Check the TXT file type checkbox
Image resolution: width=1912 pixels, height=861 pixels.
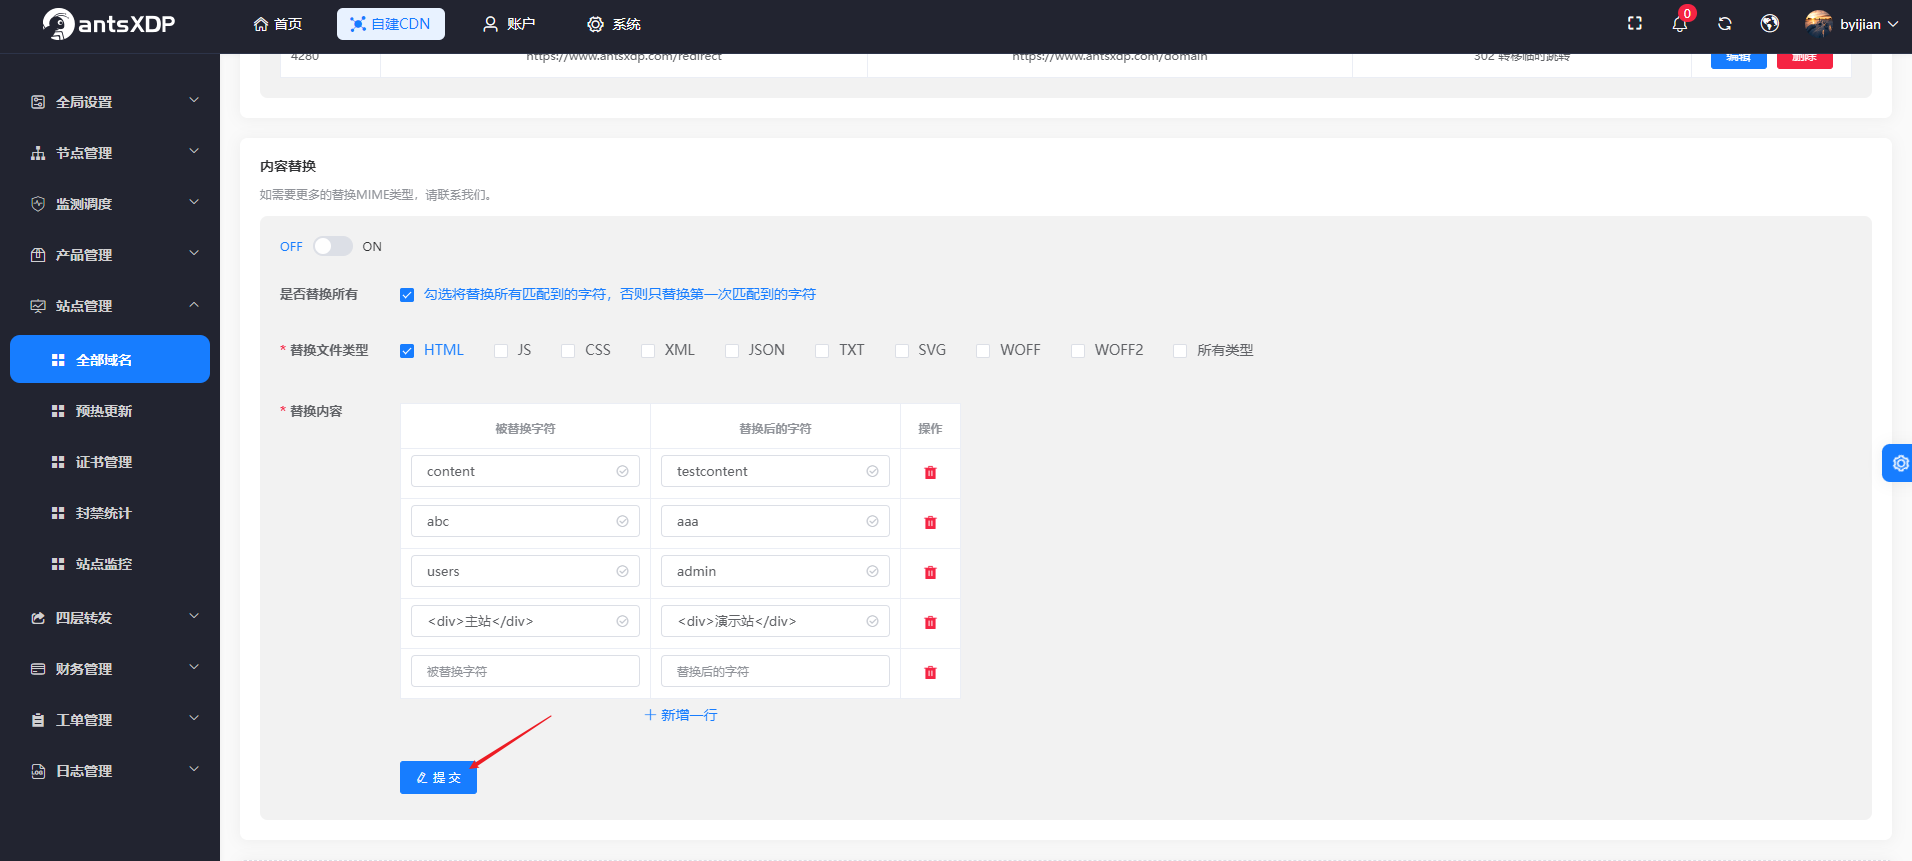822,351
